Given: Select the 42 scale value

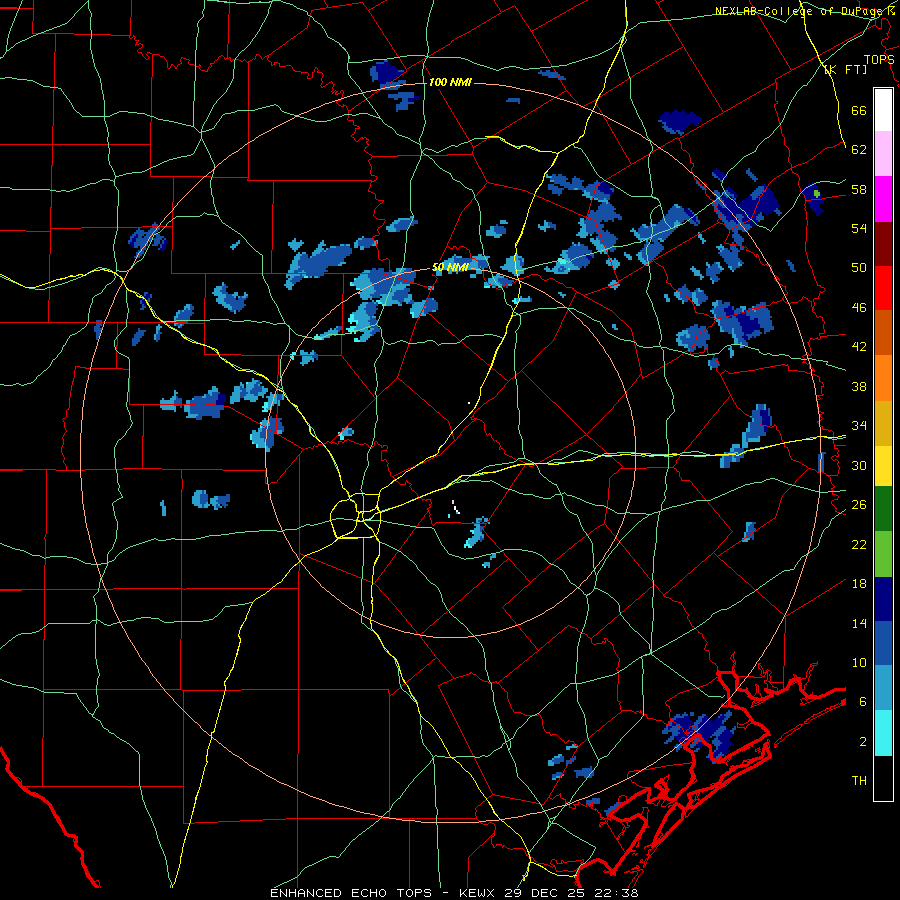Looking at the screenshot, I should 859,347.
